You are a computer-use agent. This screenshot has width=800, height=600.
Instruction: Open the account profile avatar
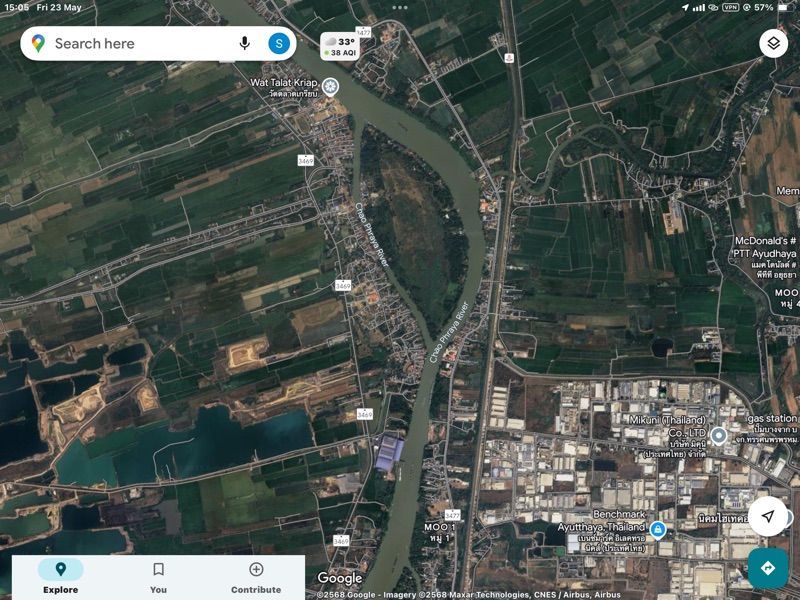279,43
